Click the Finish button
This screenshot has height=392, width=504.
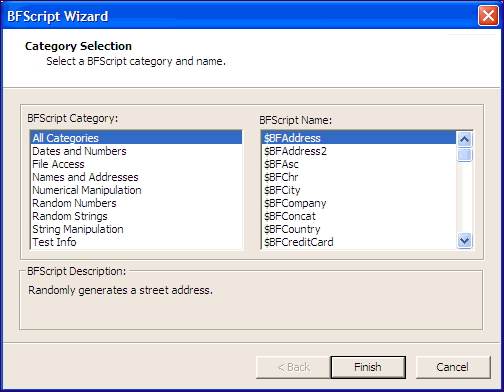[368, 367]
